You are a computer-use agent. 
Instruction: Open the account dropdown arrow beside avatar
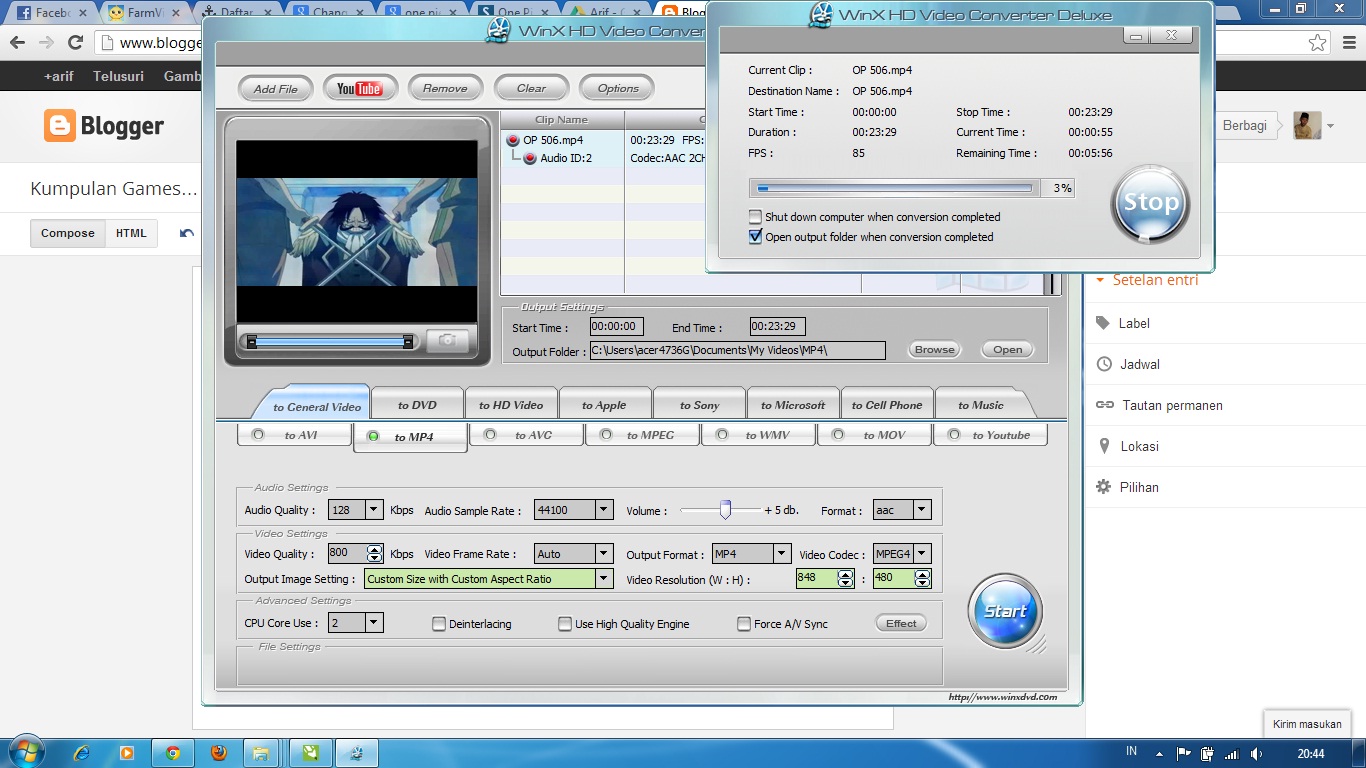click(1330, 126)
